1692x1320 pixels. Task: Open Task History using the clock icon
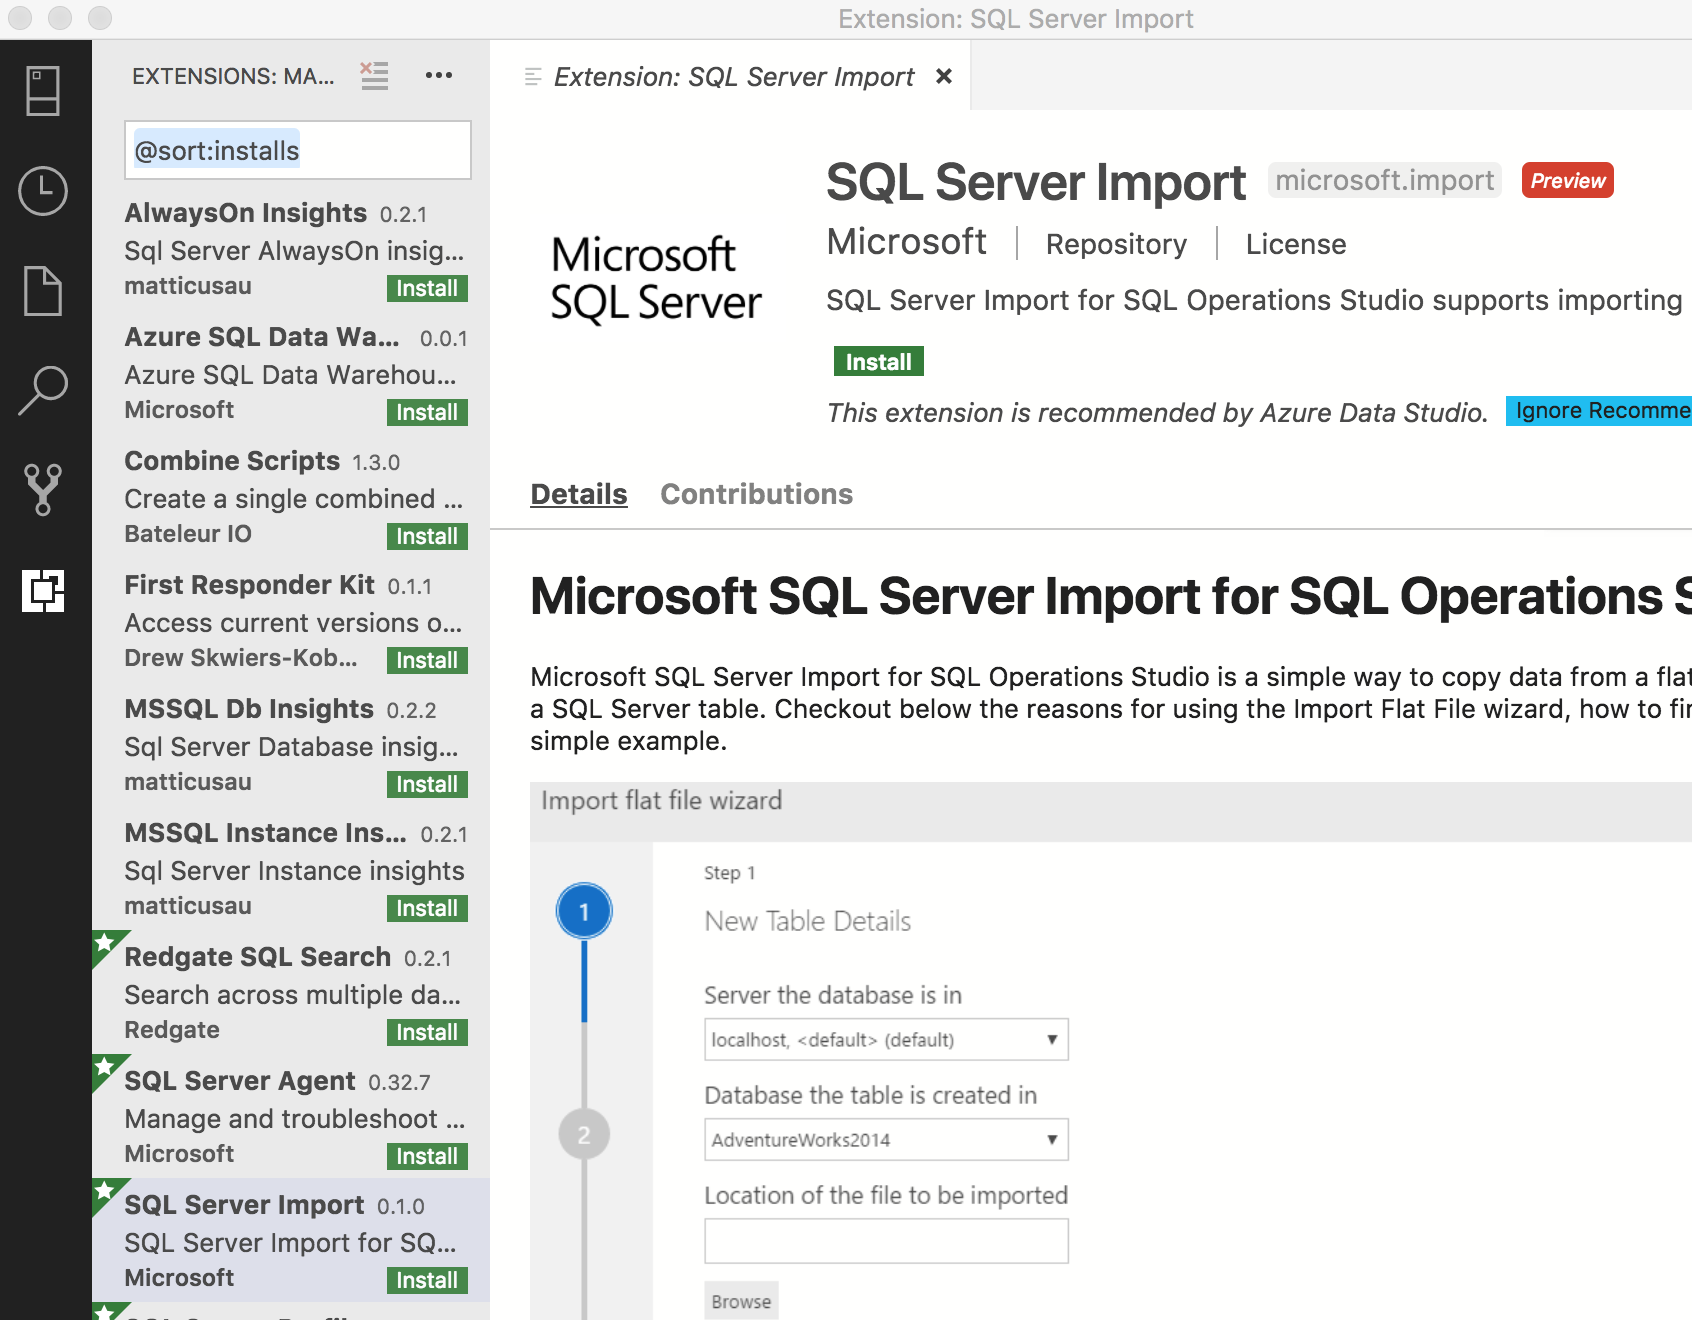pos(42,192)
